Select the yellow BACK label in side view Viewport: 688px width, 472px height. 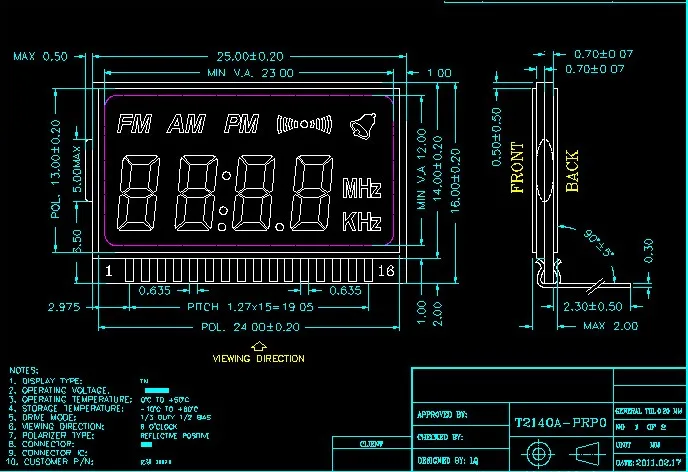point(572,171)
